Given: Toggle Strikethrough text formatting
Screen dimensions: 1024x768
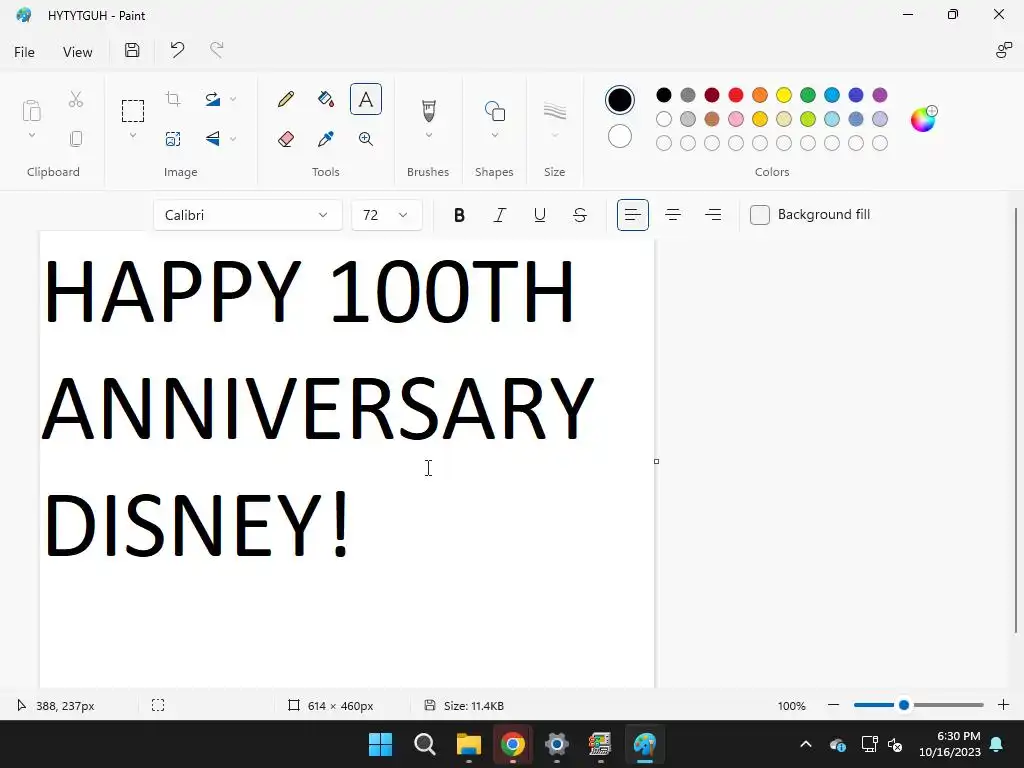Looking at the screenshot, I should click(580, 215).
